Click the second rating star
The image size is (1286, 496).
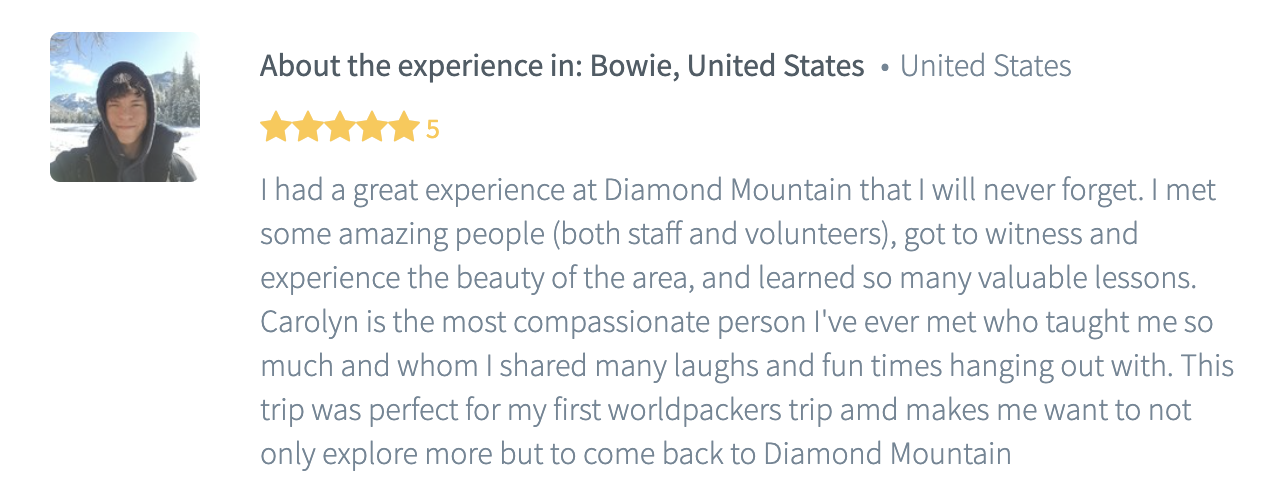point(307,128)
